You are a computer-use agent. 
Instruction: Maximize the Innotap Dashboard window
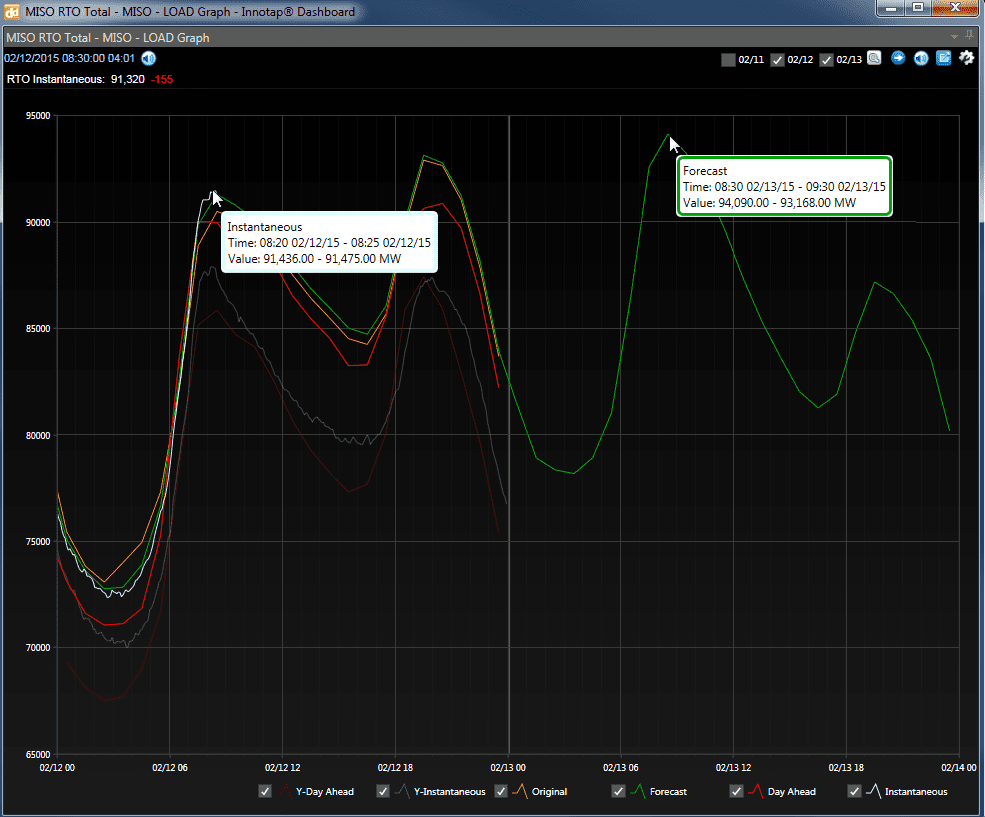(x=918, y=8)
